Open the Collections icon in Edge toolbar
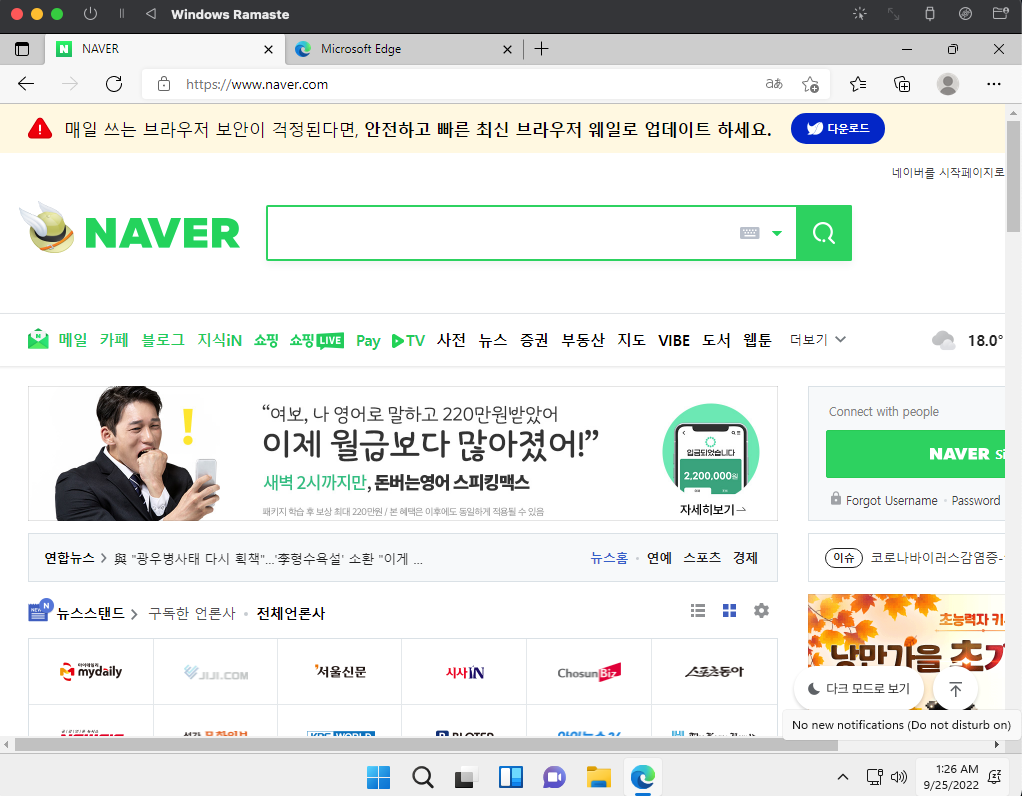Image resolution: width=1022 pixels, height=796 pixels. pos(902,84)
